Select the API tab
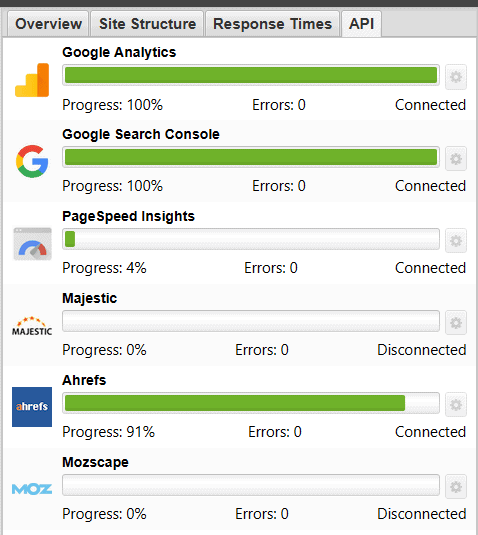 point(362,24)
